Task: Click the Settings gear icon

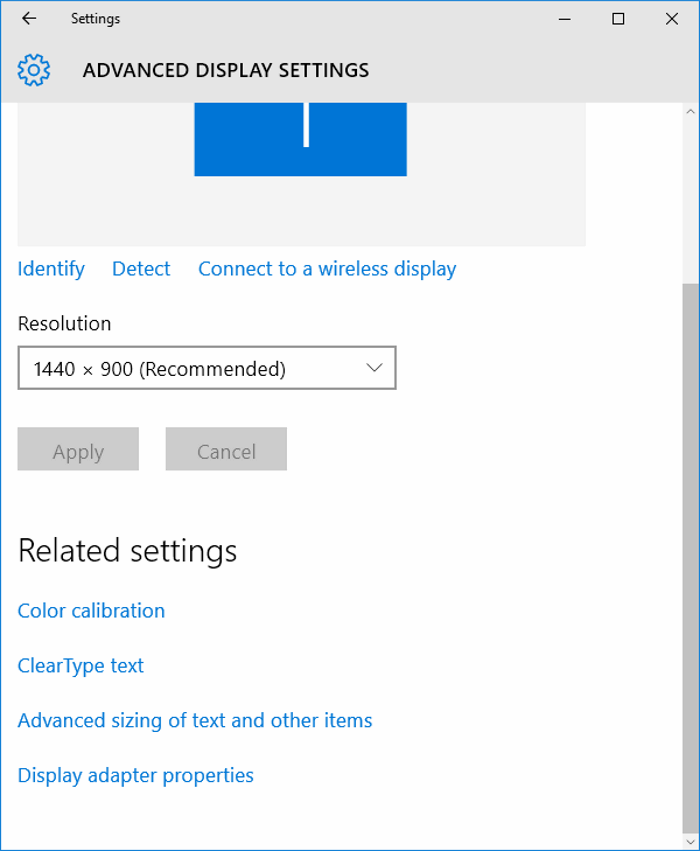Action: 34,70
